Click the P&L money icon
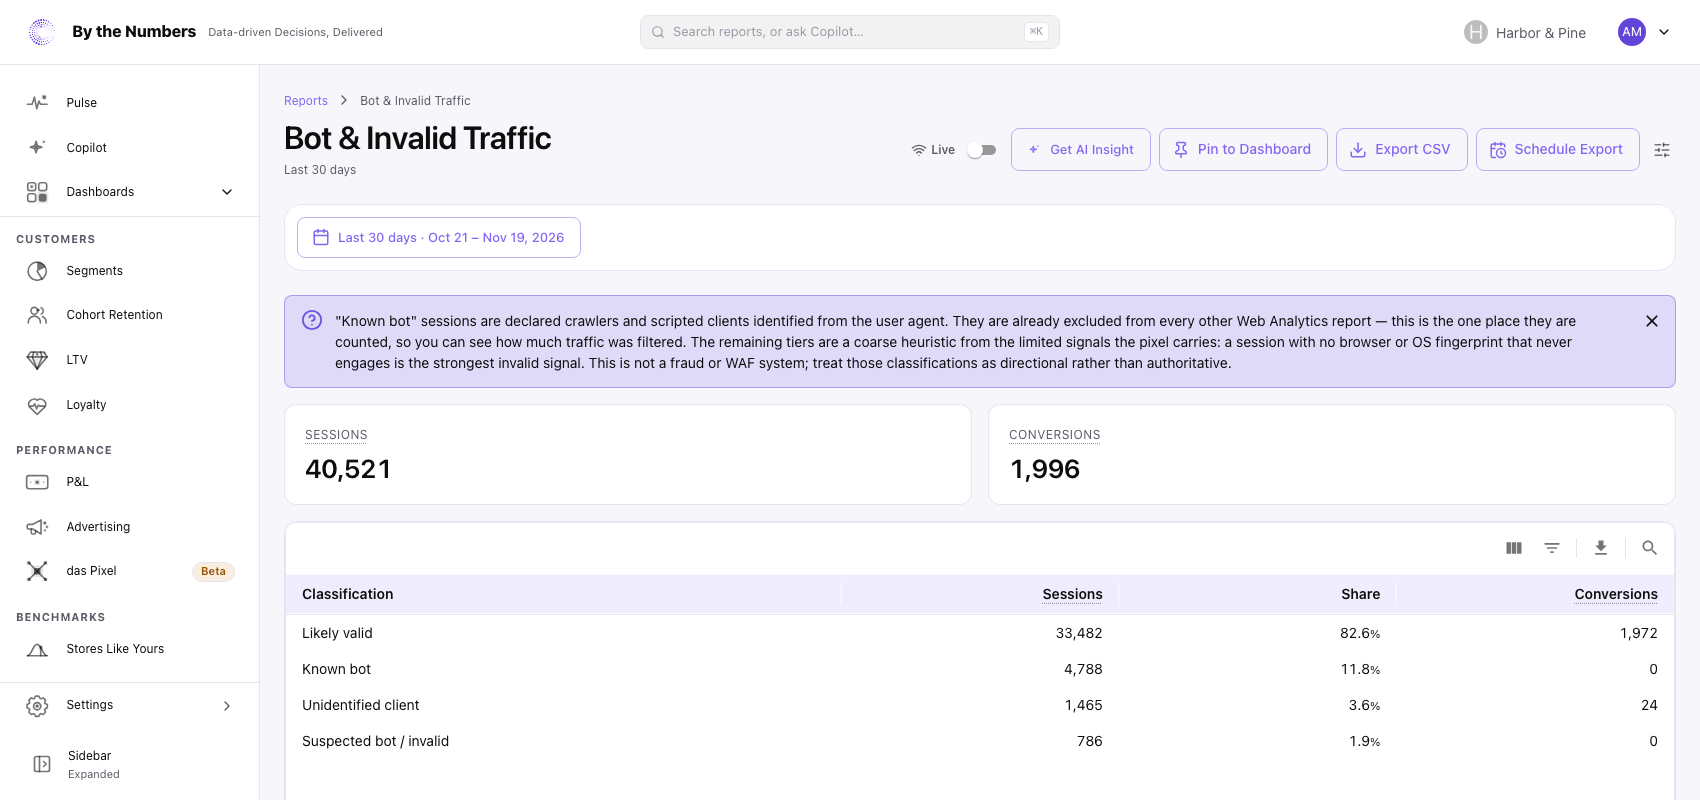Screen dimensions: 1700x800 click(x=37, y=482)
